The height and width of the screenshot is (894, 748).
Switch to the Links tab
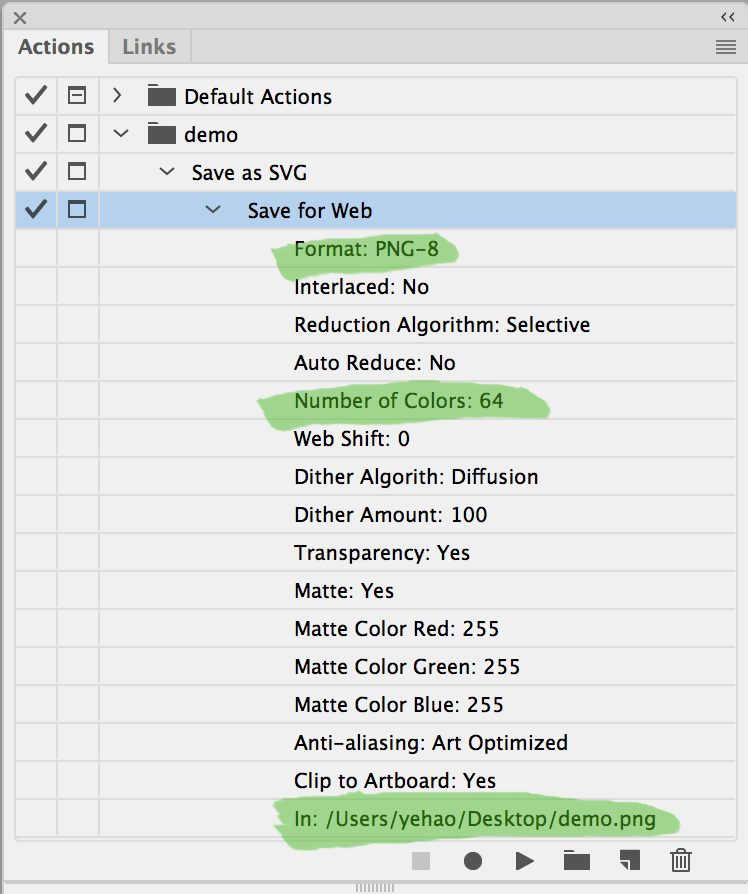point(149,46)
